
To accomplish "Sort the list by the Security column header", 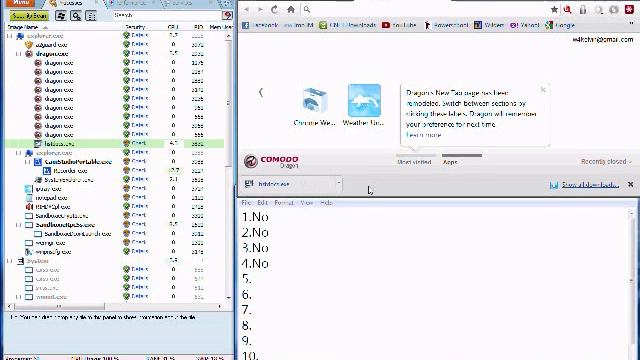I will [x=136, y=27].
